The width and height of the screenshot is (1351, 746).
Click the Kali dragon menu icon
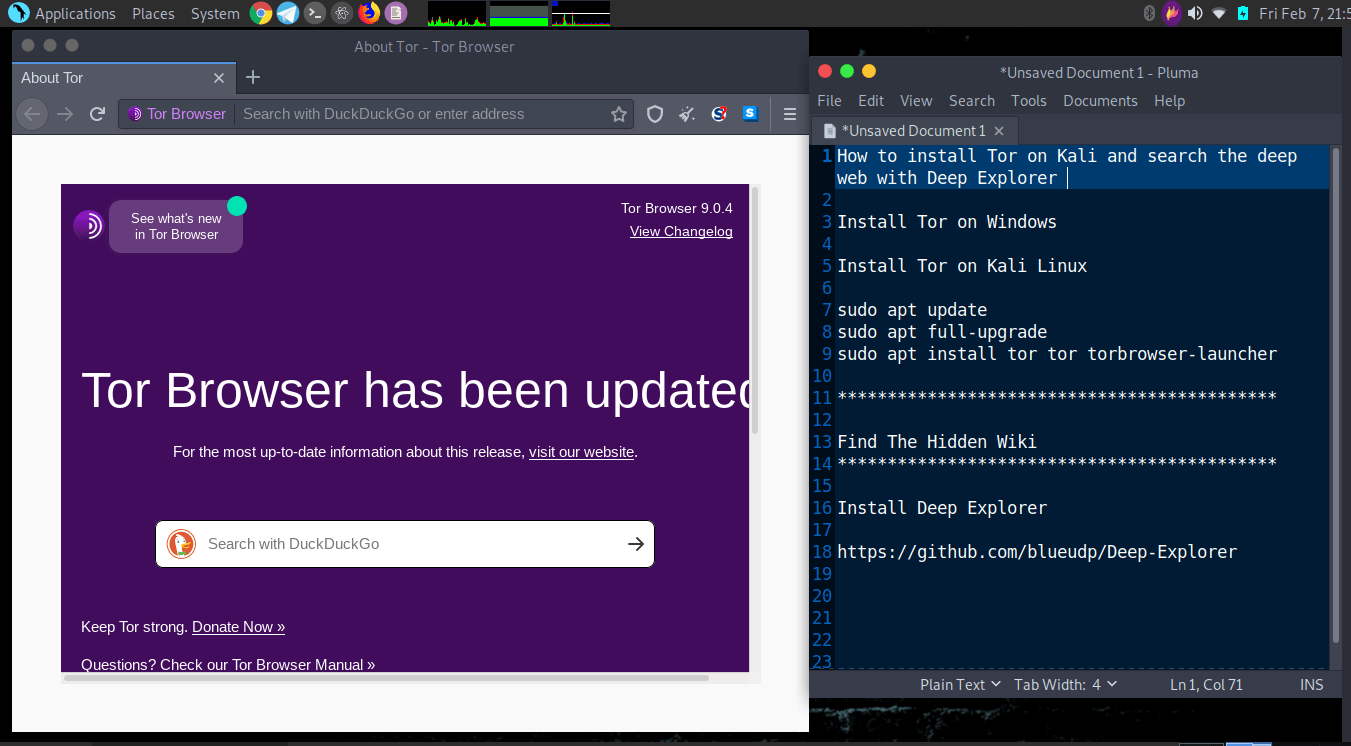(x=18, y=13)
